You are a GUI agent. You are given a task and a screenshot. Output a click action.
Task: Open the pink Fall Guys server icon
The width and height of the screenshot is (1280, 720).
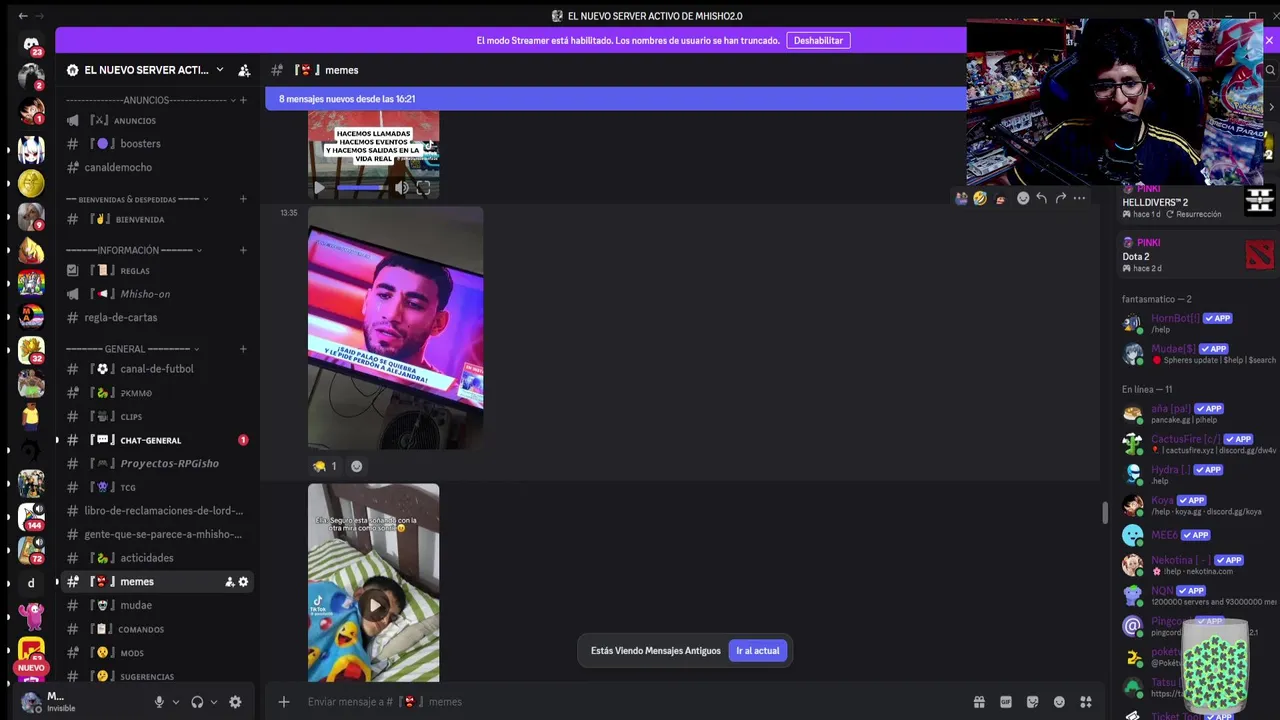click(31, 615)
